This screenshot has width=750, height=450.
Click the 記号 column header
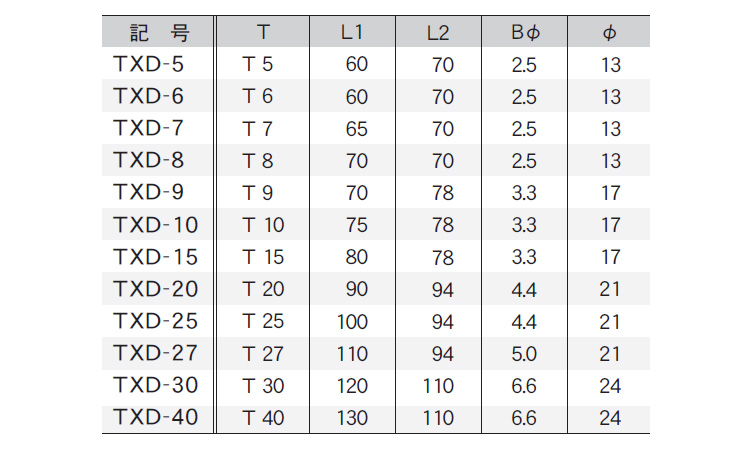(159, 33)
